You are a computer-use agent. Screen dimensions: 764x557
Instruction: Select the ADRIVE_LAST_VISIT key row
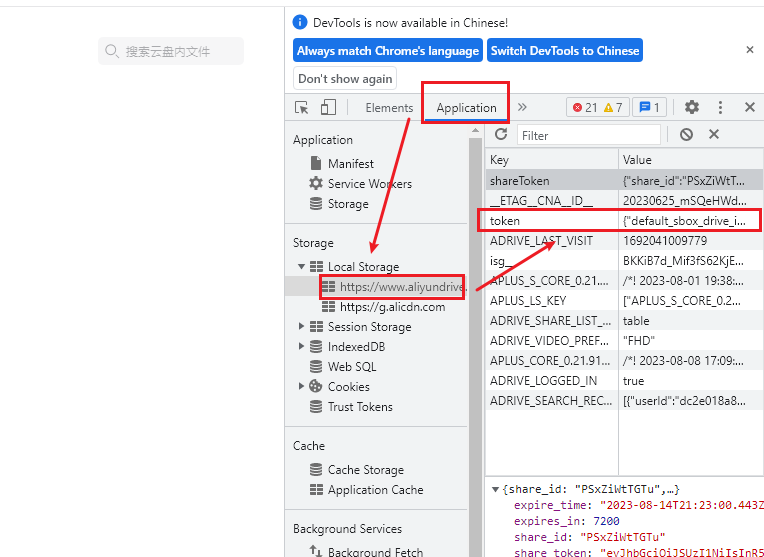click(x=625, y=241)
